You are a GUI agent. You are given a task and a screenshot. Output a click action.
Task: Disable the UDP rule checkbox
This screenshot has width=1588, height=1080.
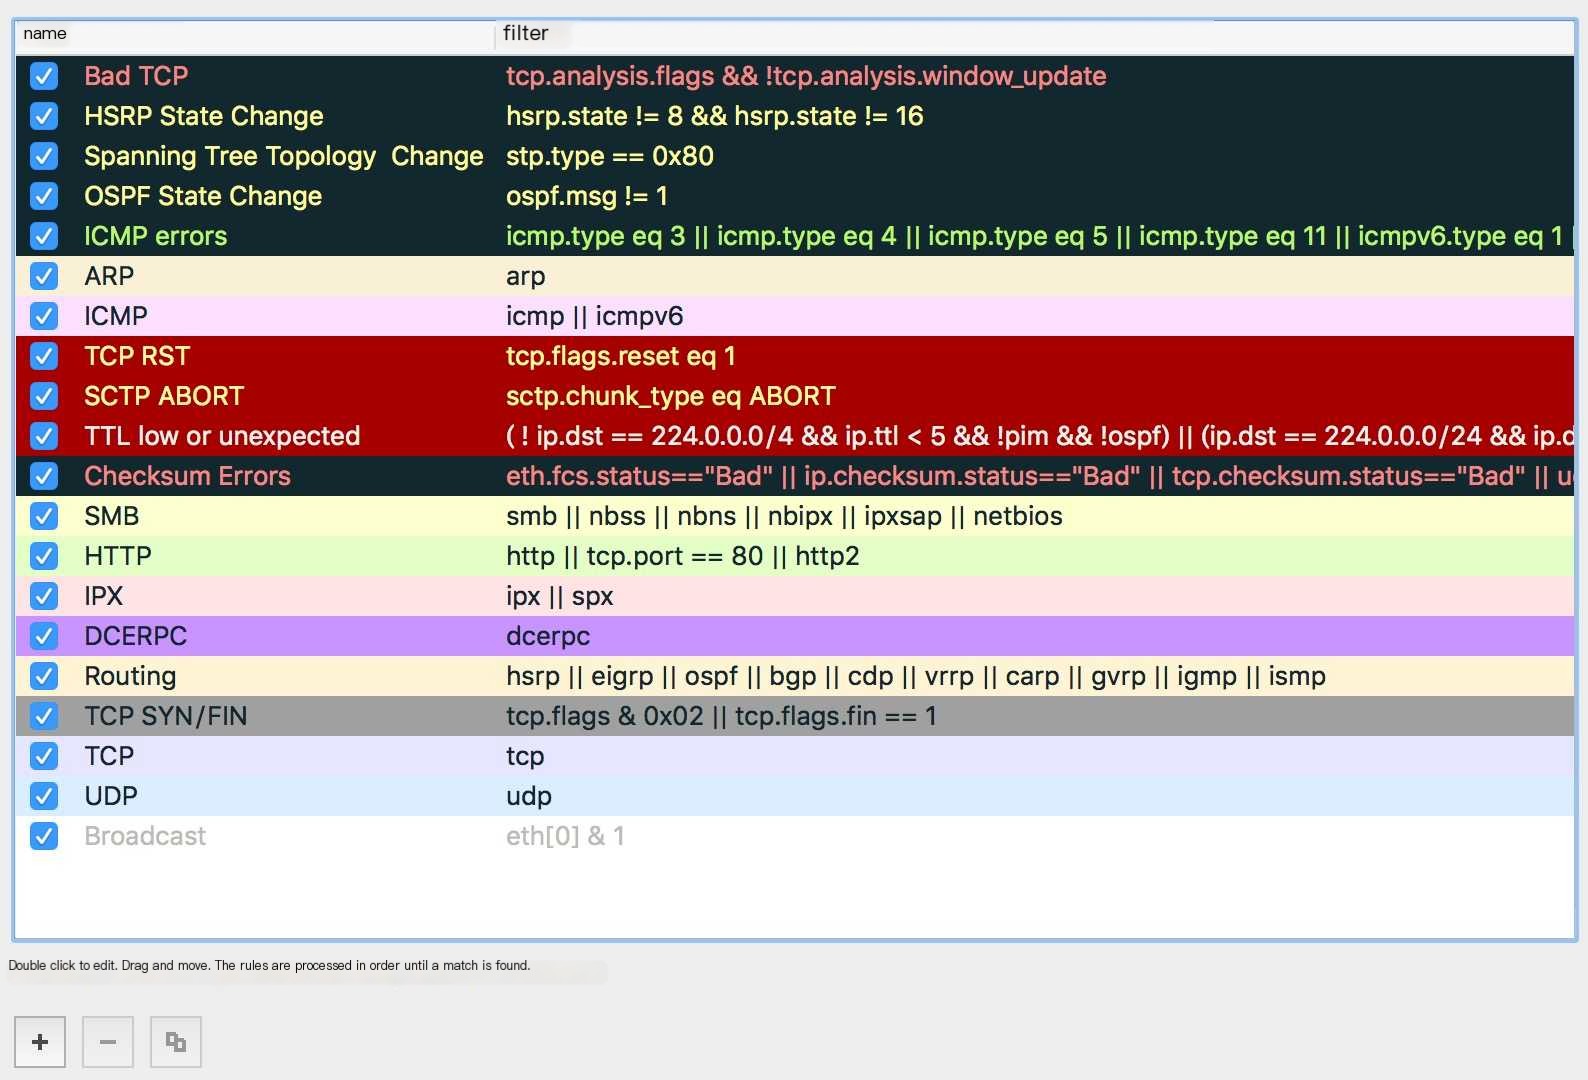tap(44, 796)
